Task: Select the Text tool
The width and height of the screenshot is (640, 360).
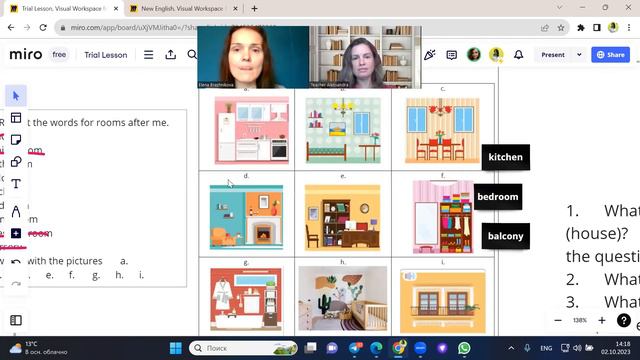Action: [16, 184]
